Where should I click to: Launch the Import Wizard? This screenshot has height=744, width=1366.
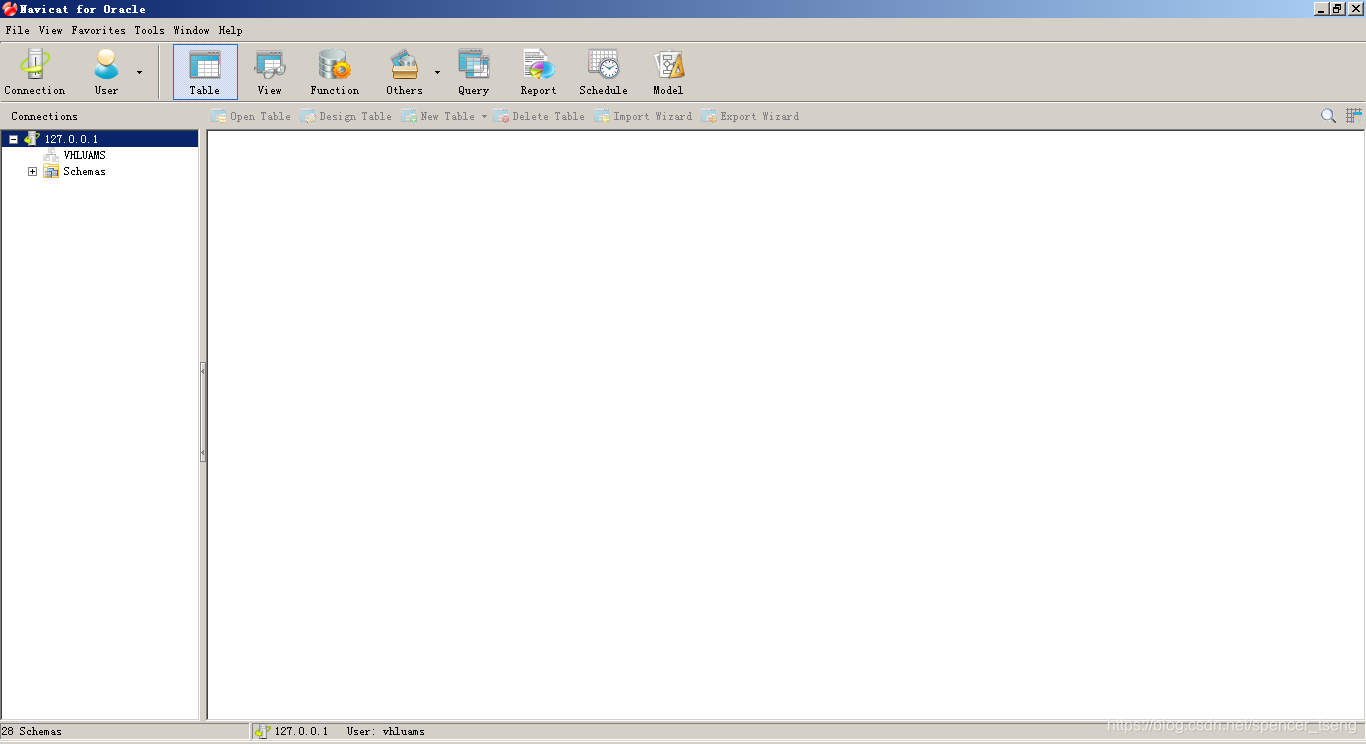(x=643, y=116)
